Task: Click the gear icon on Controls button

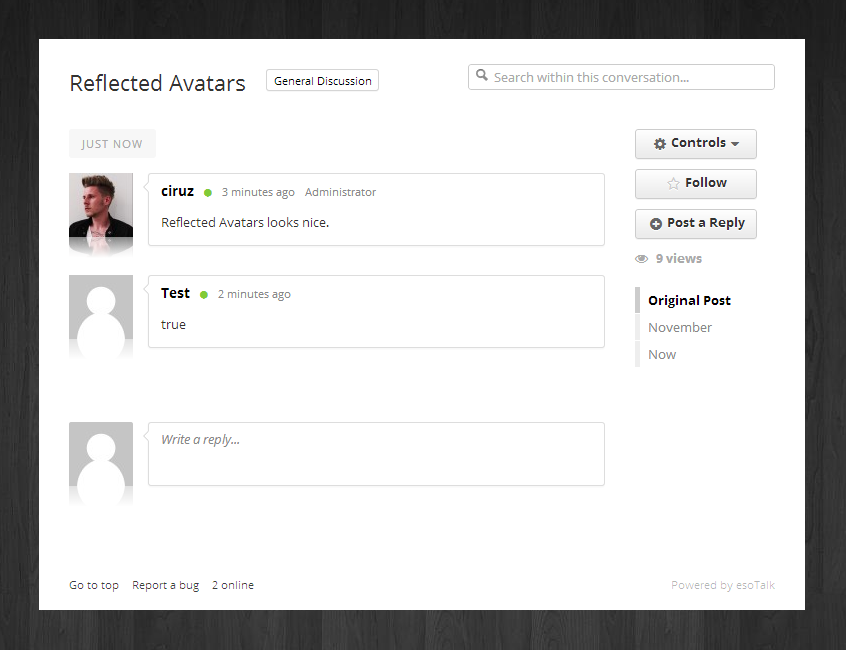Action: 660,144
